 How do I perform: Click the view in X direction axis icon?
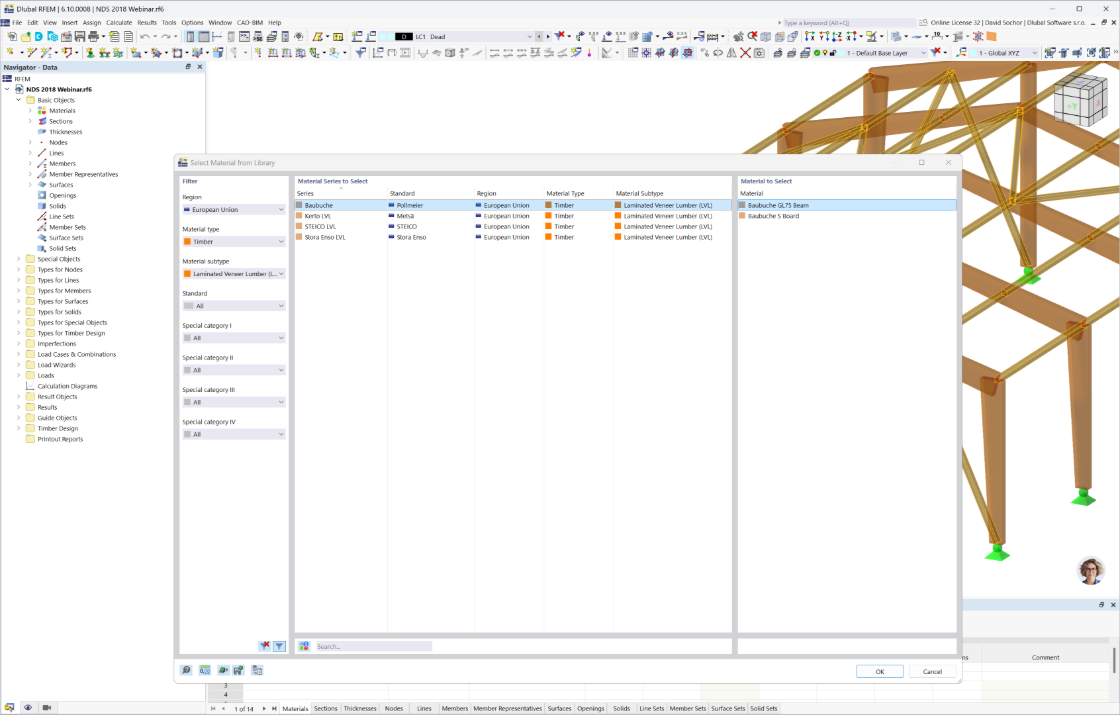click(x=809, y=36)
